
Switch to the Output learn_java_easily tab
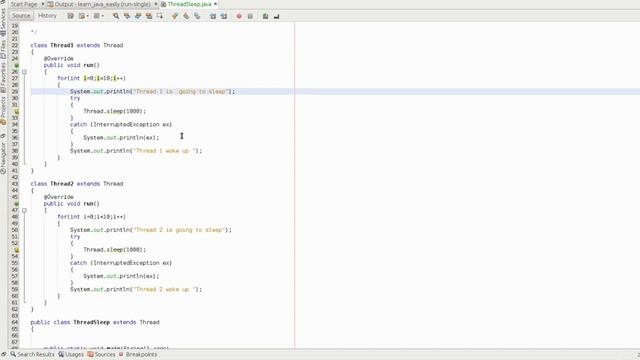point(99,4)
